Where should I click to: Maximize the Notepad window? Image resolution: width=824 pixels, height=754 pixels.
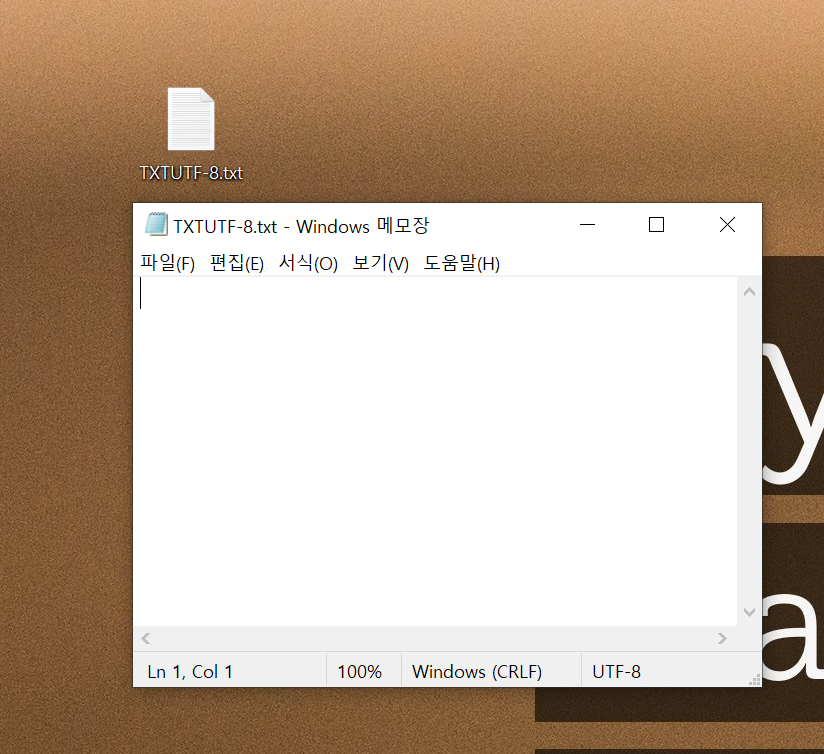point(656,225)
